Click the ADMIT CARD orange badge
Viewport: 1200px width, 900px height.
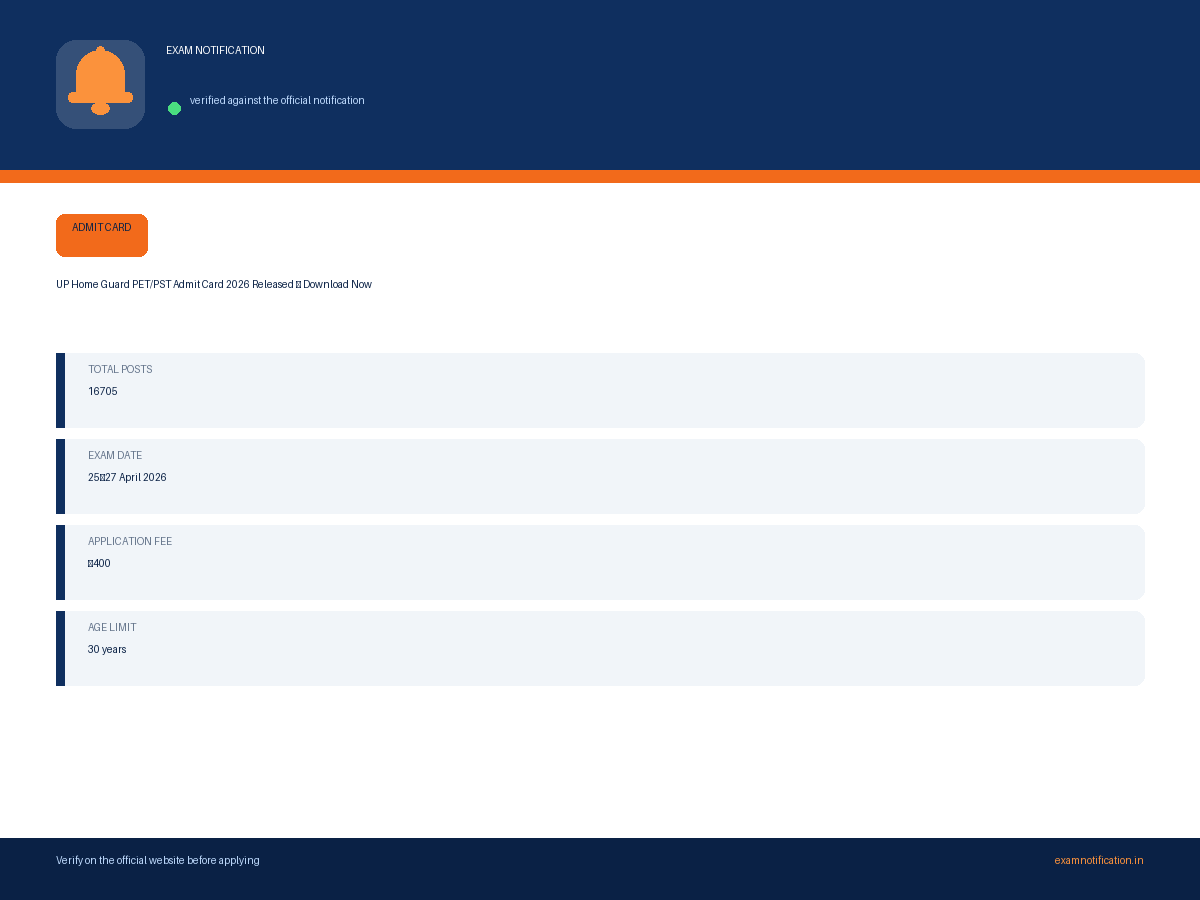pyautogui.click(x=102, y=235)
